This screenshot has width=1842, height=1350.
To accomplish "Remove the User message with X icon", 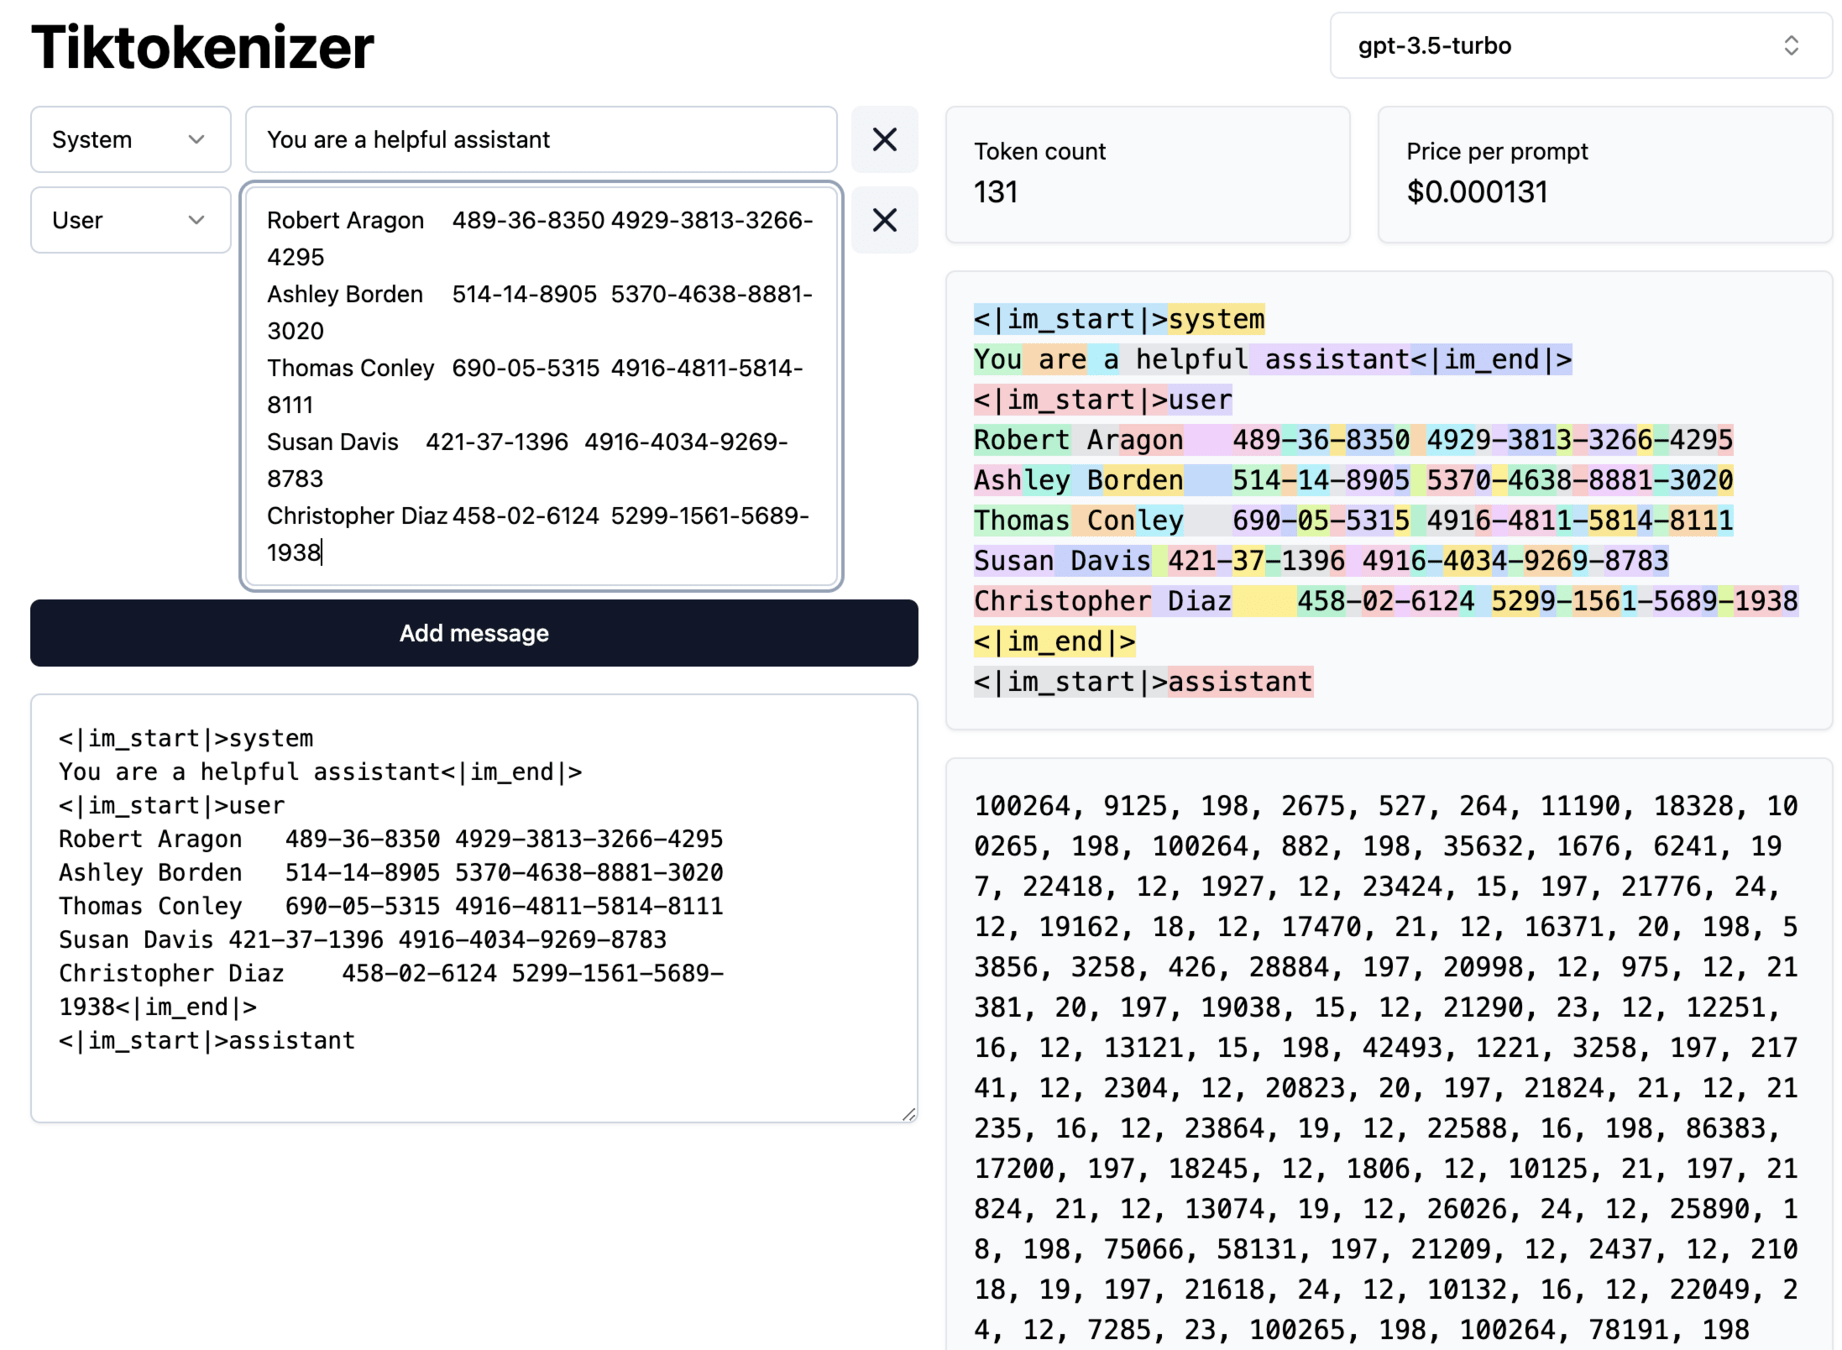I will [884, 220].
